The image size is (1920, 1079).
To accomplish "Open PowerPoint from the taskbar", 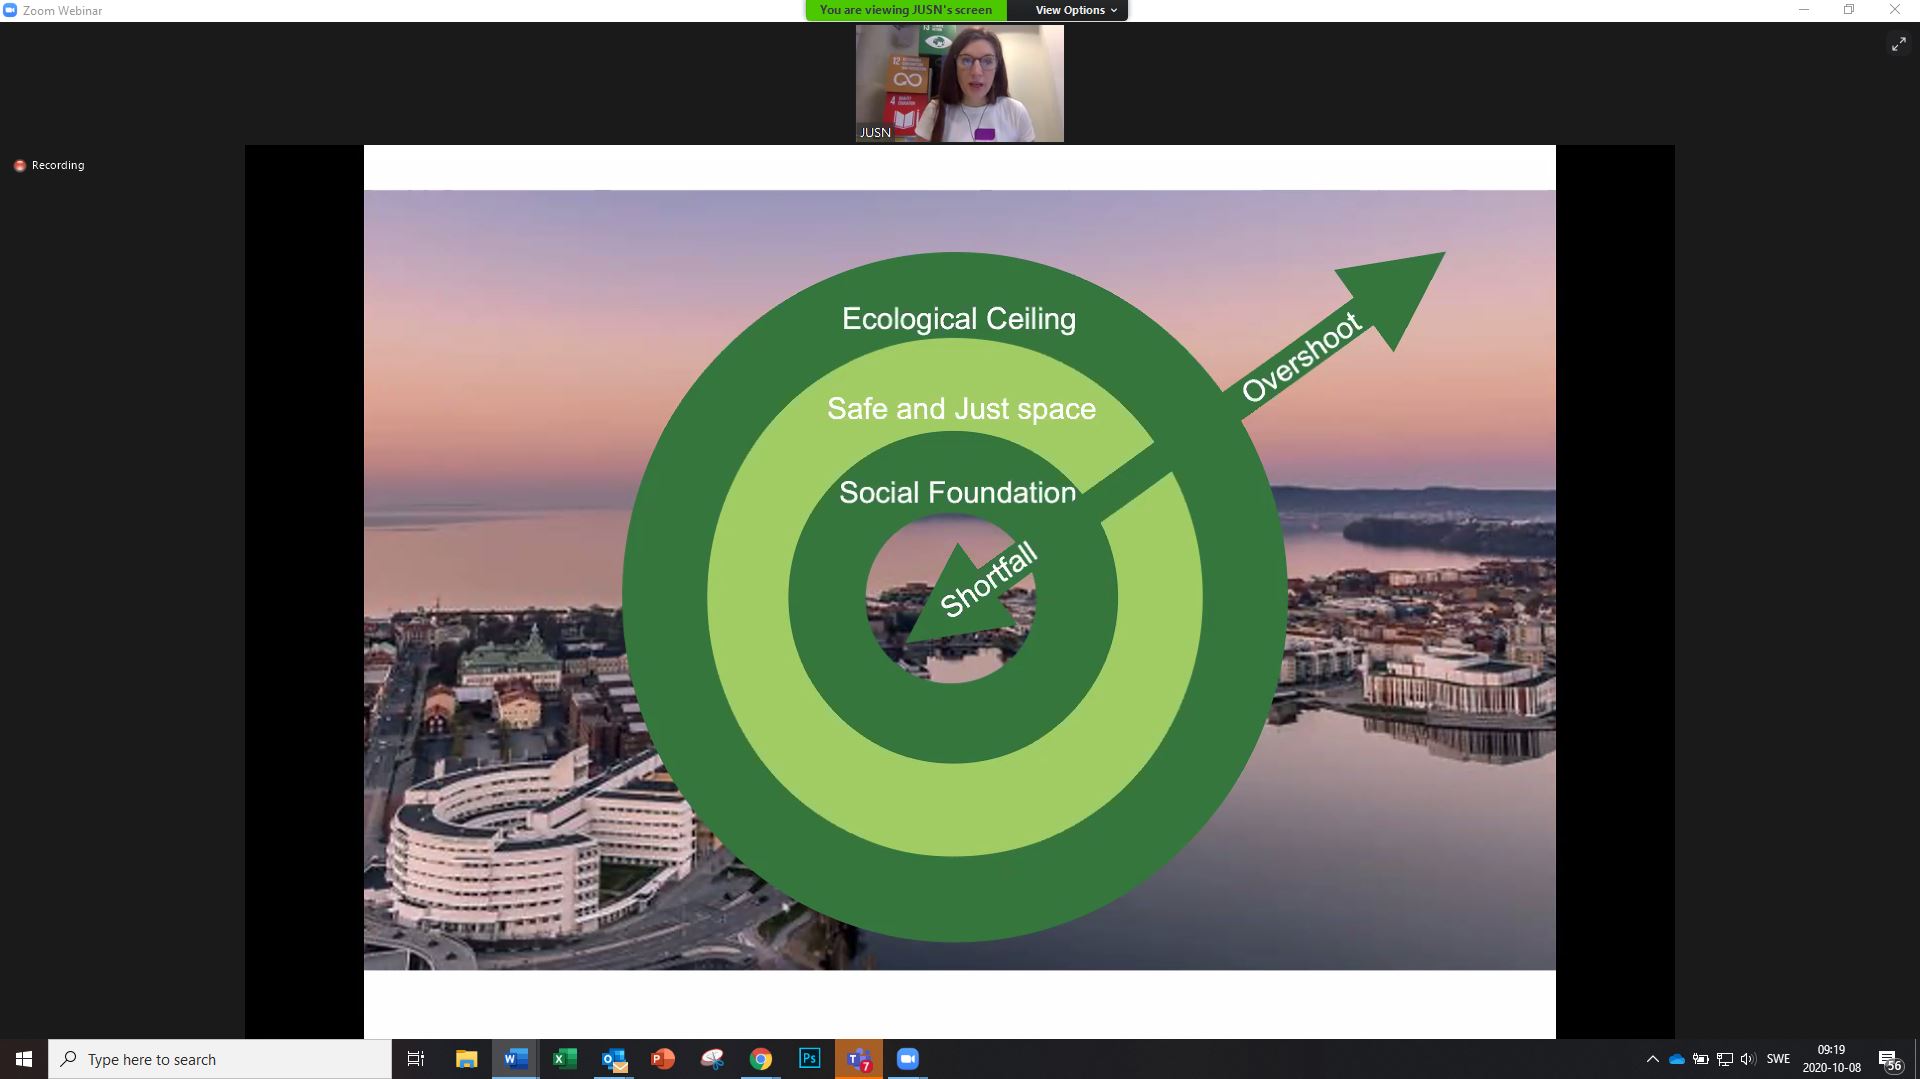I will (663, 1059).
